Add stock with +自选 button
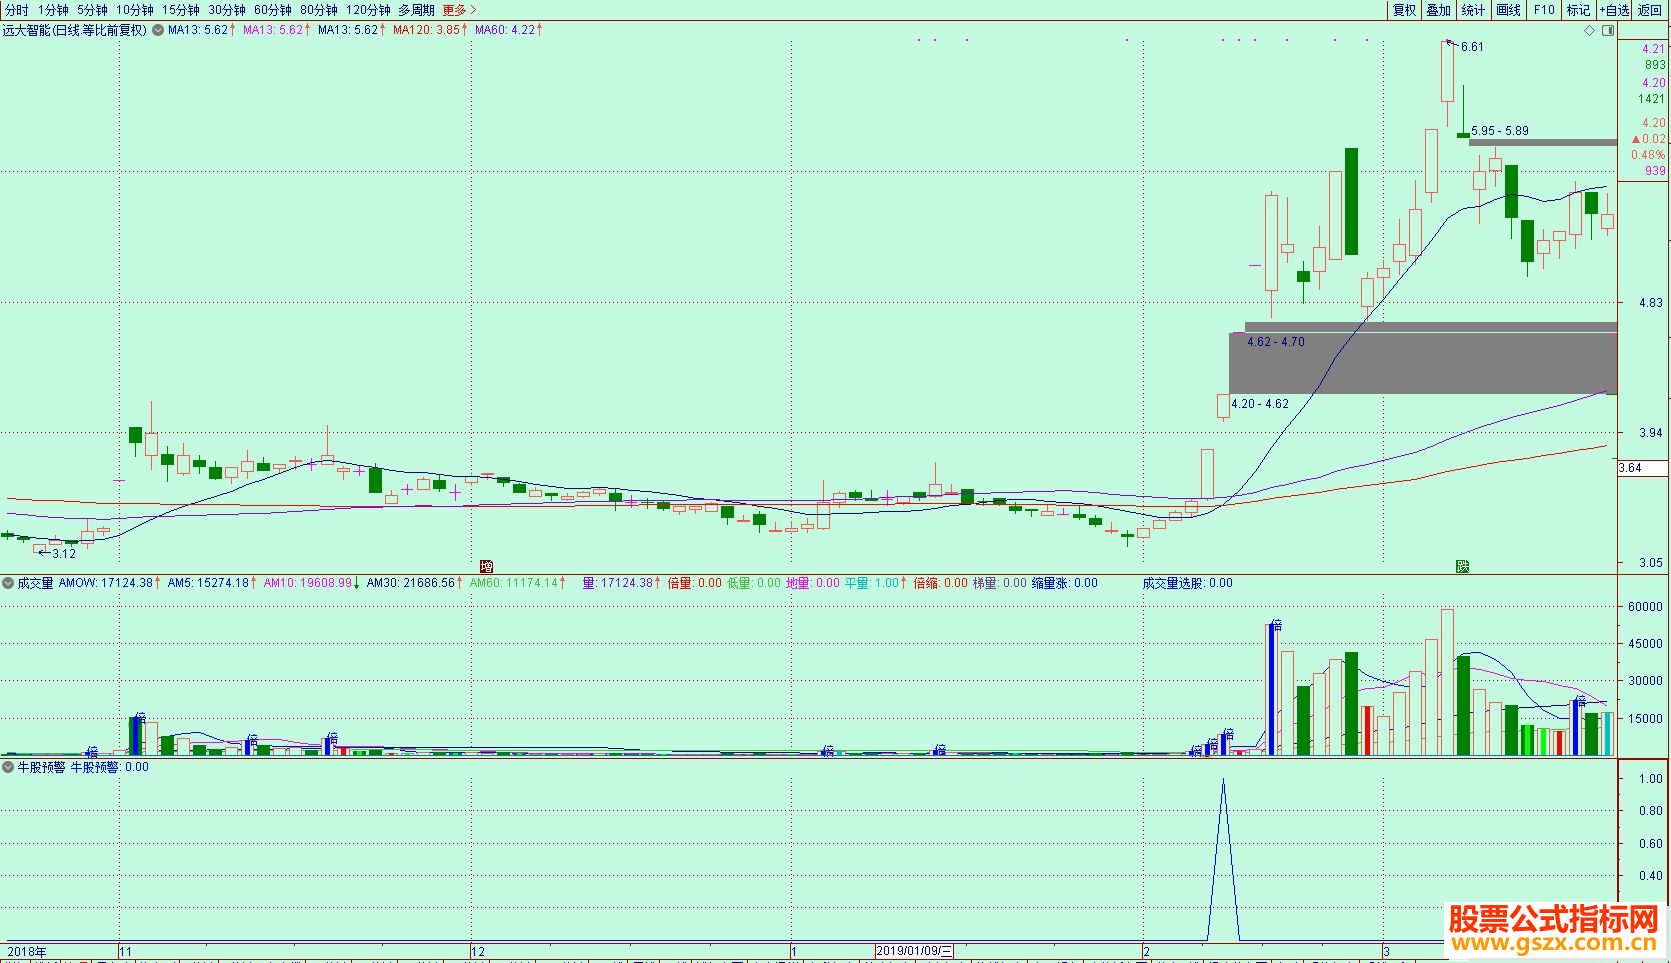This screenshot has height=963, width=1671. pyautogui.click(x=1614, y=10)
